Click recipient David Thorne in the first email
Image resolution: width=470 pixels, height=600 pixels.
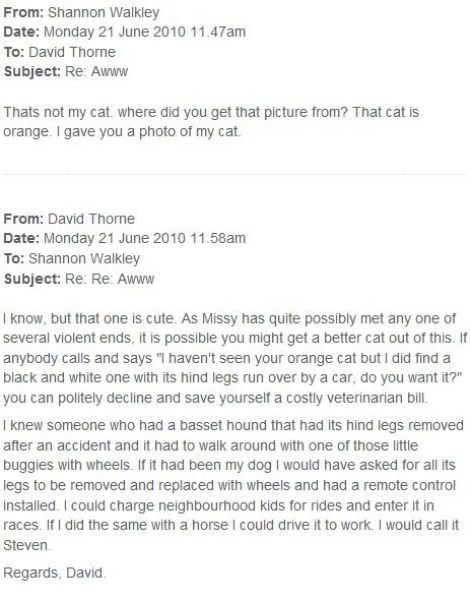pyautogui.click(x=72, y=52)
